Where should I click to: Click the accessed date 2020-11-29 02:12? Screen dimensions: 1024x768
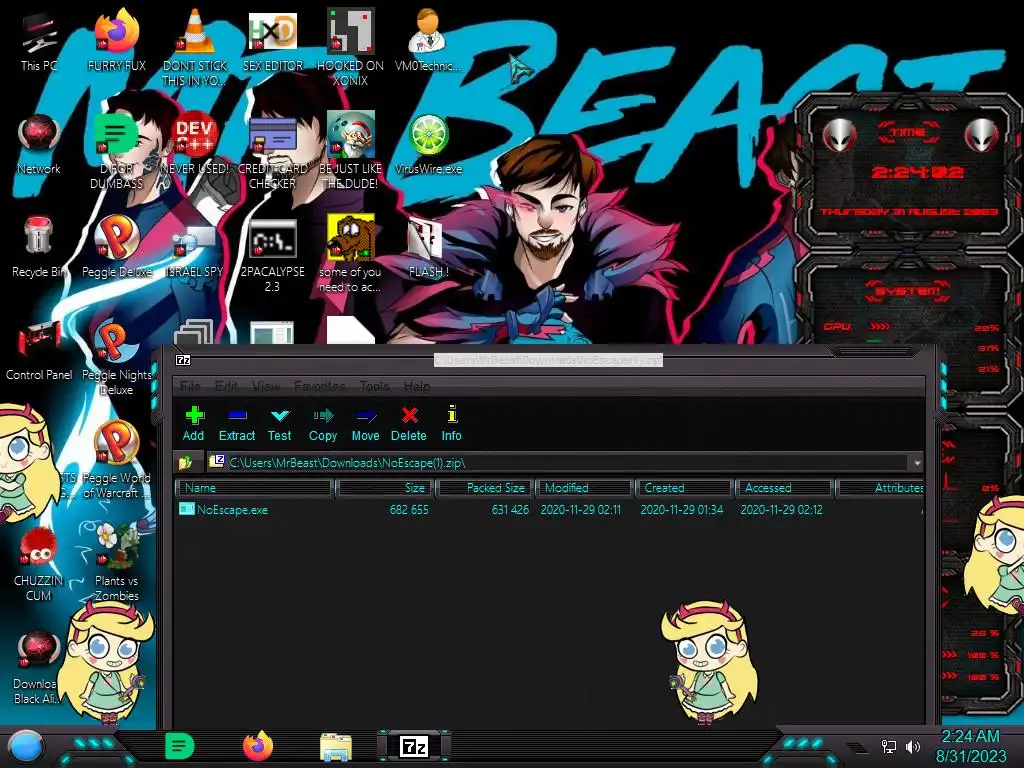point(782,509)
